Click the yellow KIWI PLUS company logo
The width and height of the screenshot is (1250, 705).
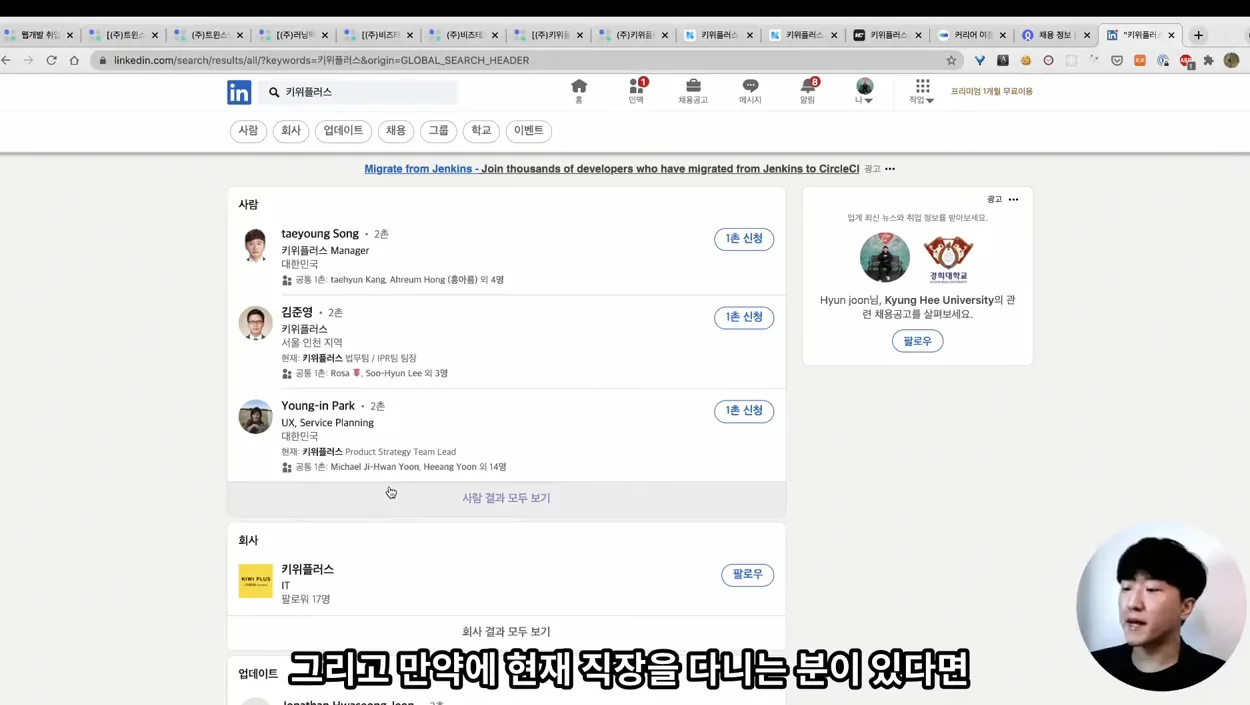pyautogui.click(x=256, y=581)
